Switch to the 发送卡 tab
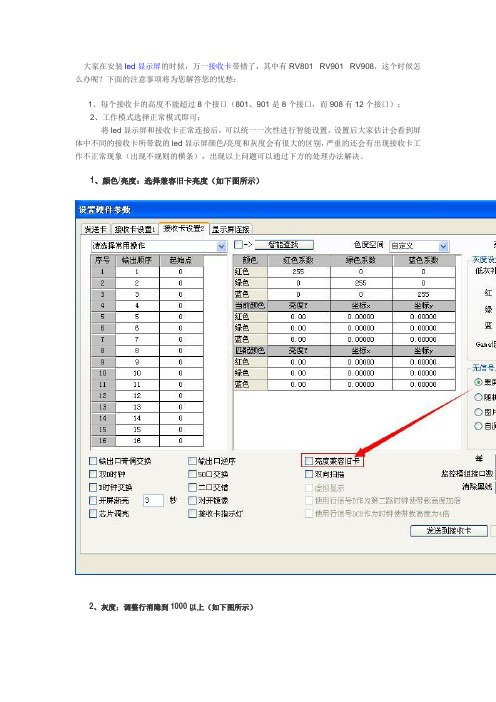 point(95,229)
